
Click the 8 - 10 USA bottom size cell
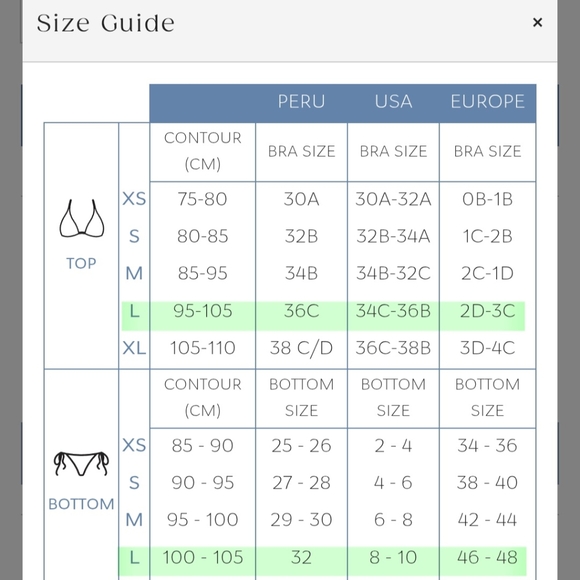click(x=393, y=557)
